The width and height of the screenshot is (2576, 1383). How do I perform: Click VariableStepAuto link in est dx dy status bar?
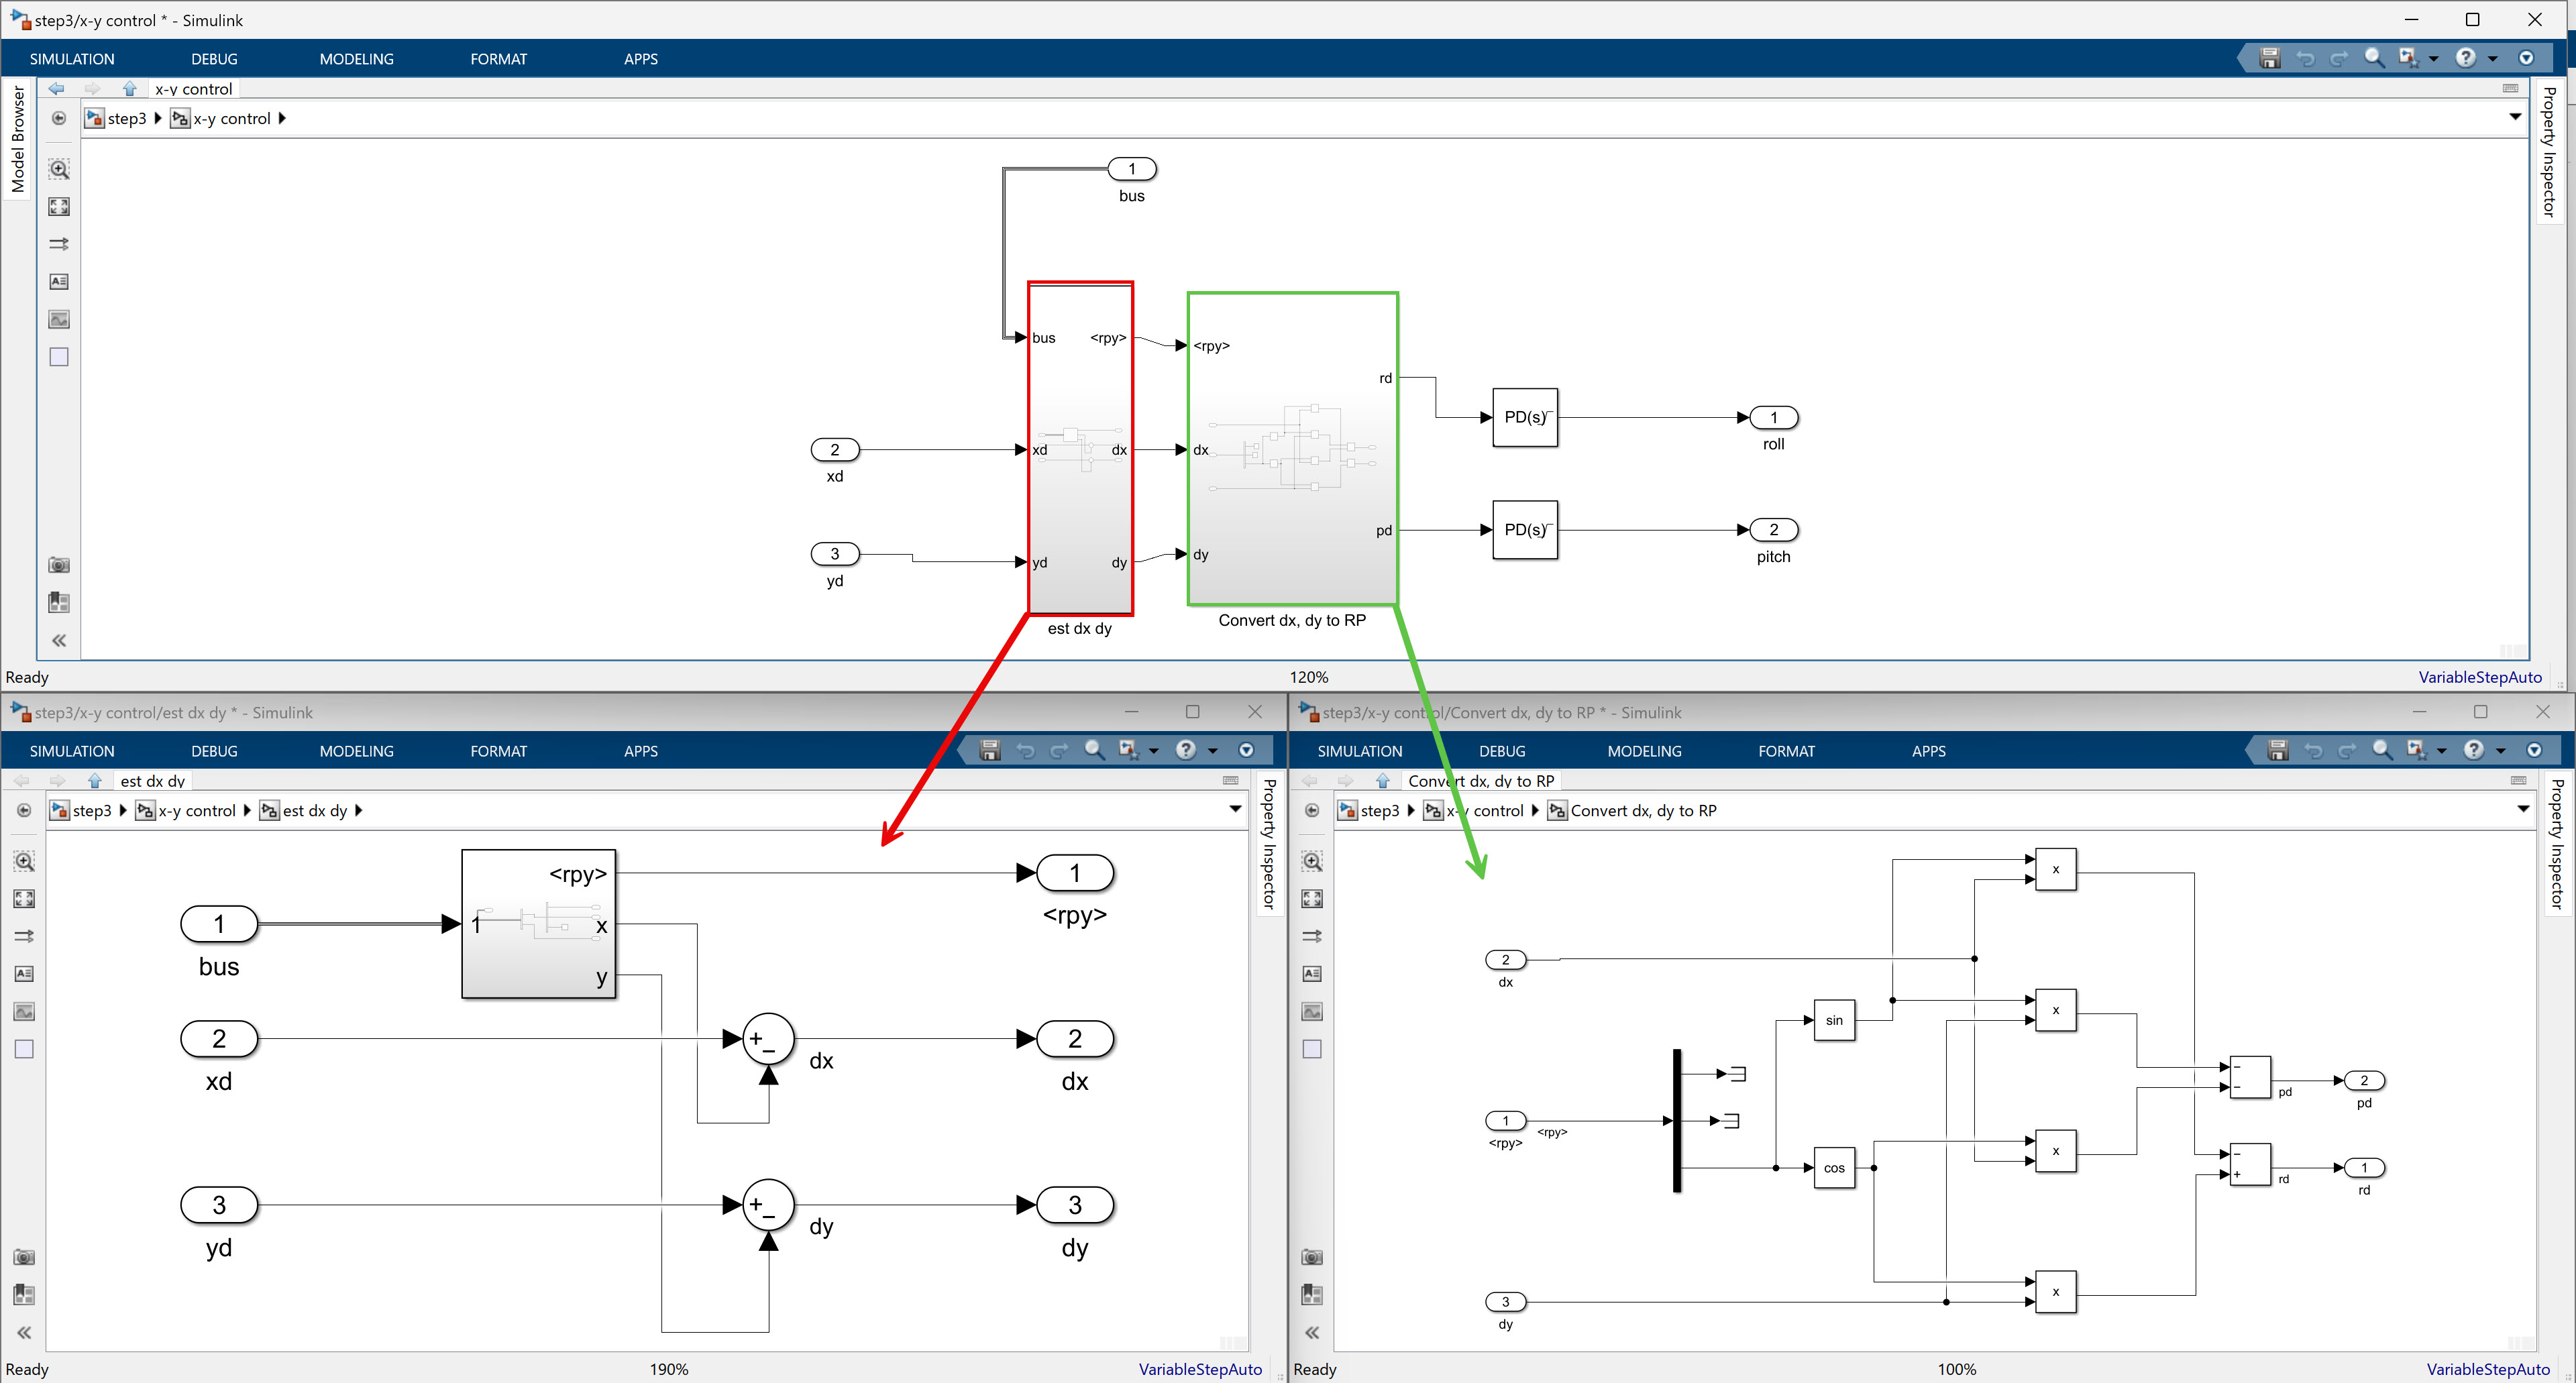[x=1199, y=1369]
